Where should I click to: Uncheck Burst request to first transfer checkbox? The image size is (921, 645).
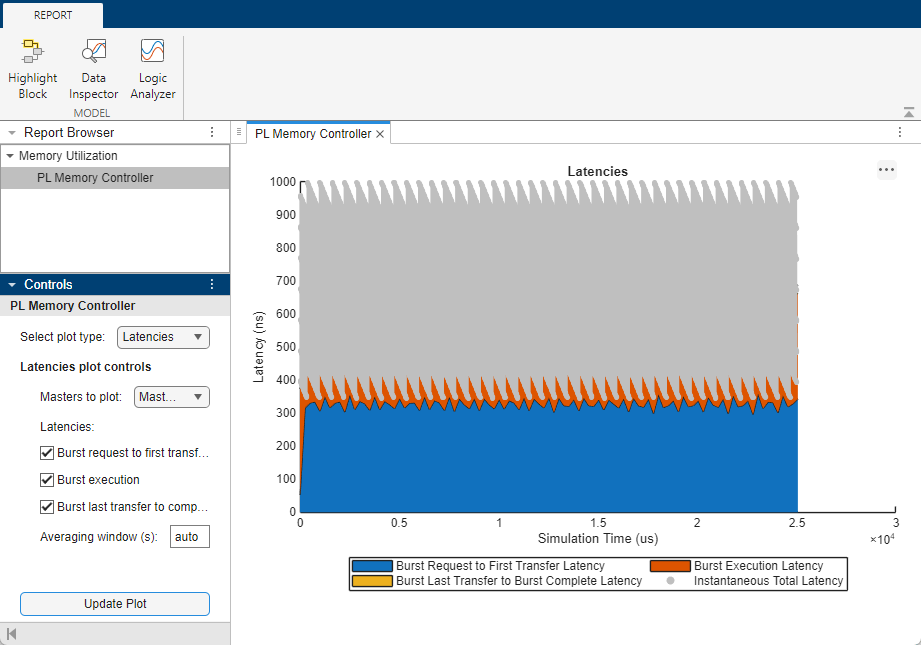(47, 453)
